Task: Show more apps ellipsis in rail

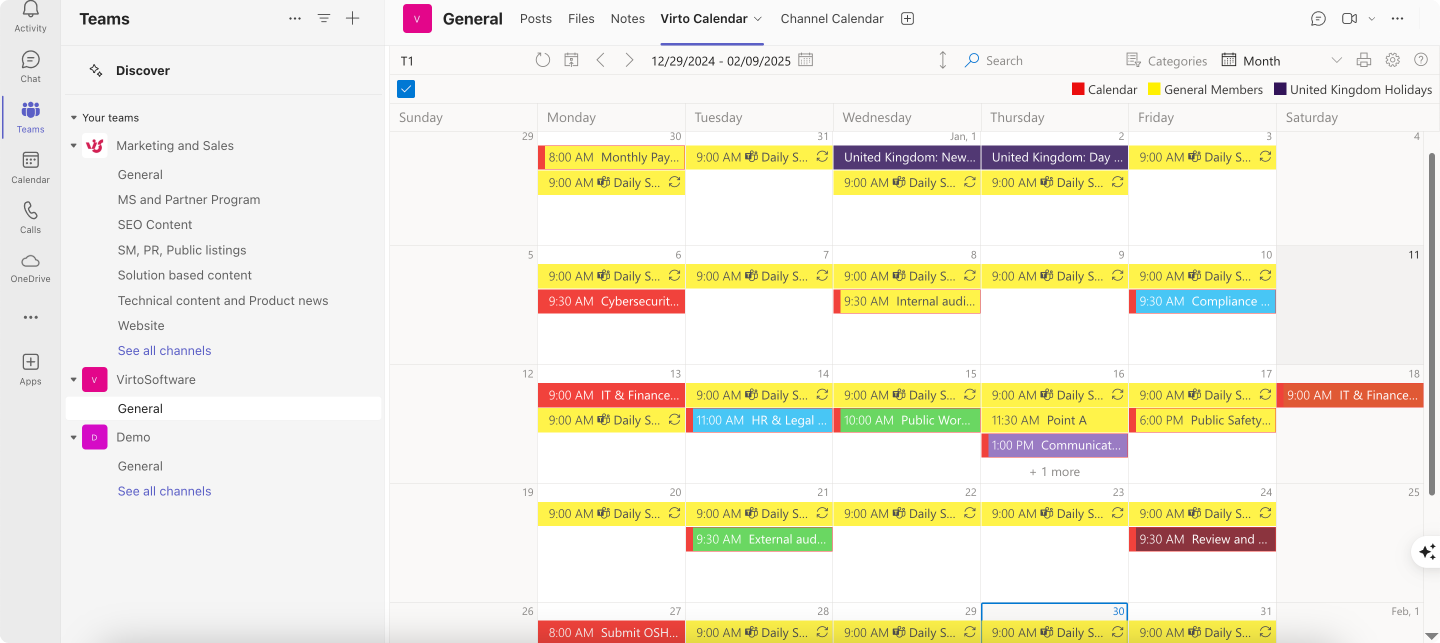Action: coord(30,317)
